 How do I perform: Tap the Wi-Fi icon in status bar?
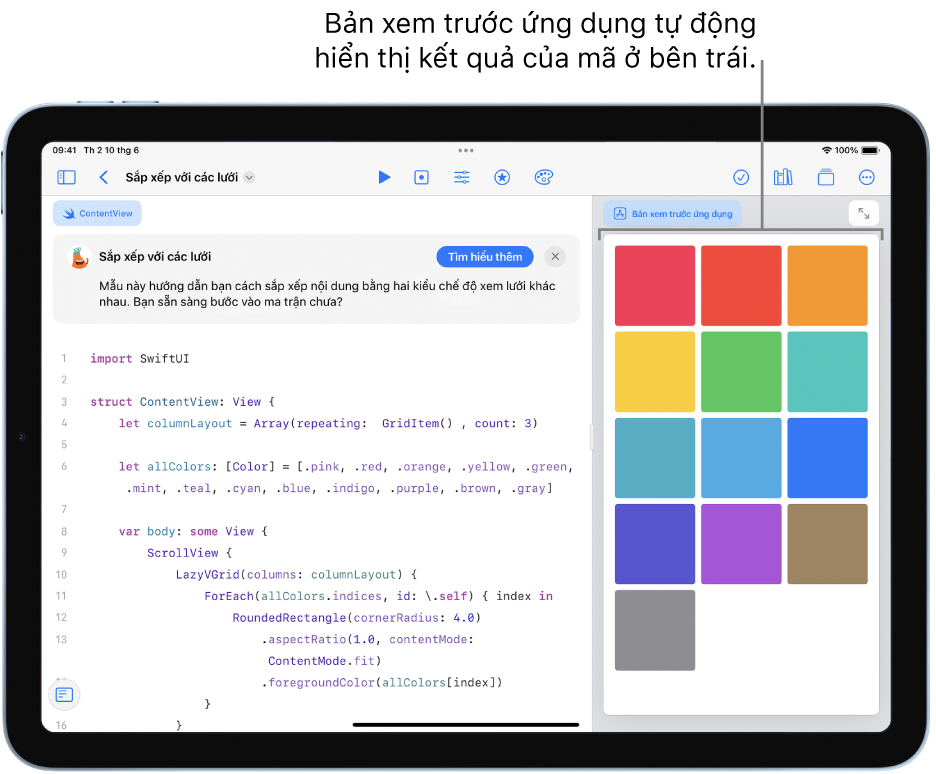(x=827, y=150)
